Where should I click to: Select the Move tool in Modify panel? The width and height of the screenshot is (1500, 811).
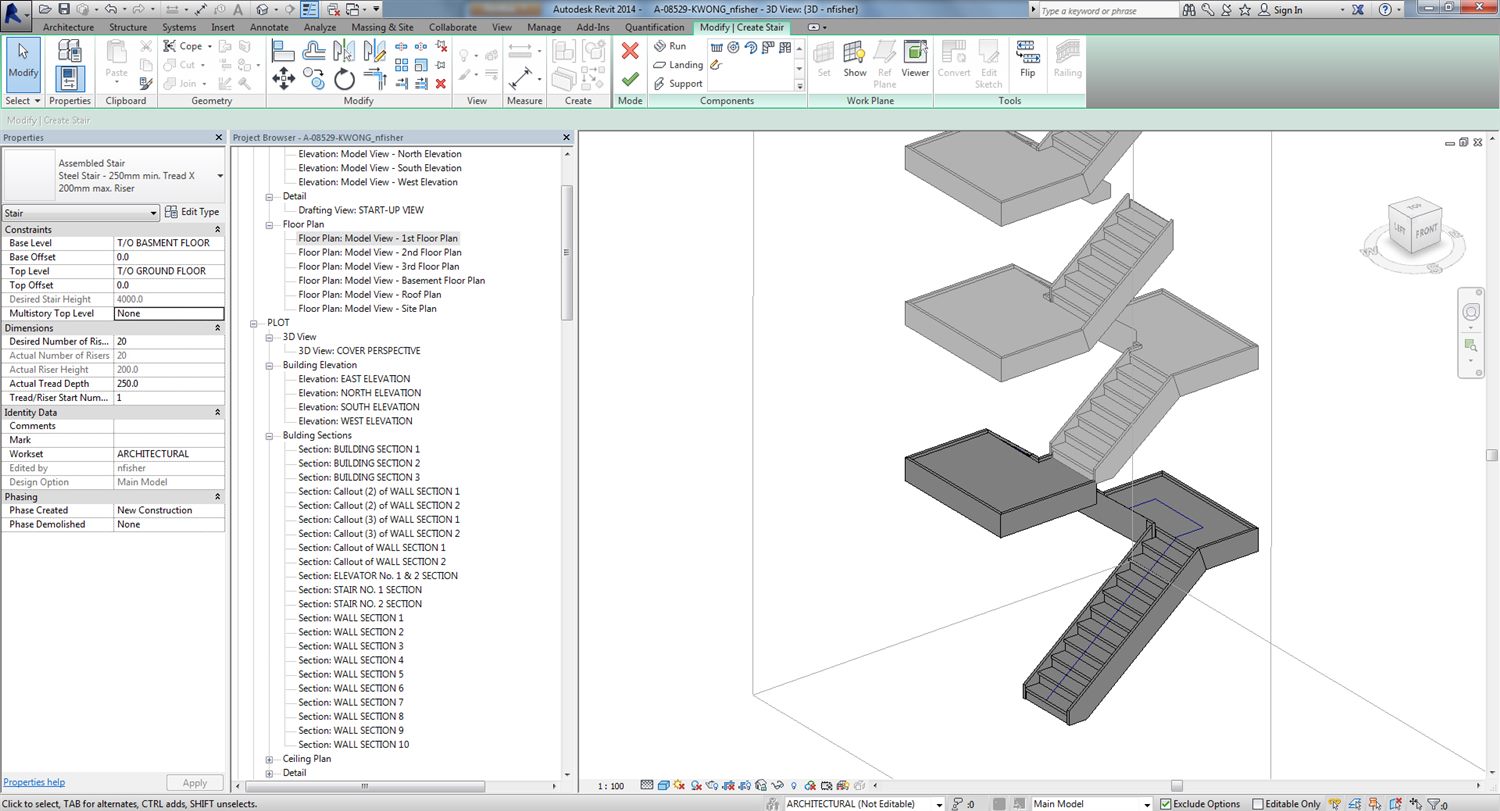pyautogui.click(x=282, y=79)
